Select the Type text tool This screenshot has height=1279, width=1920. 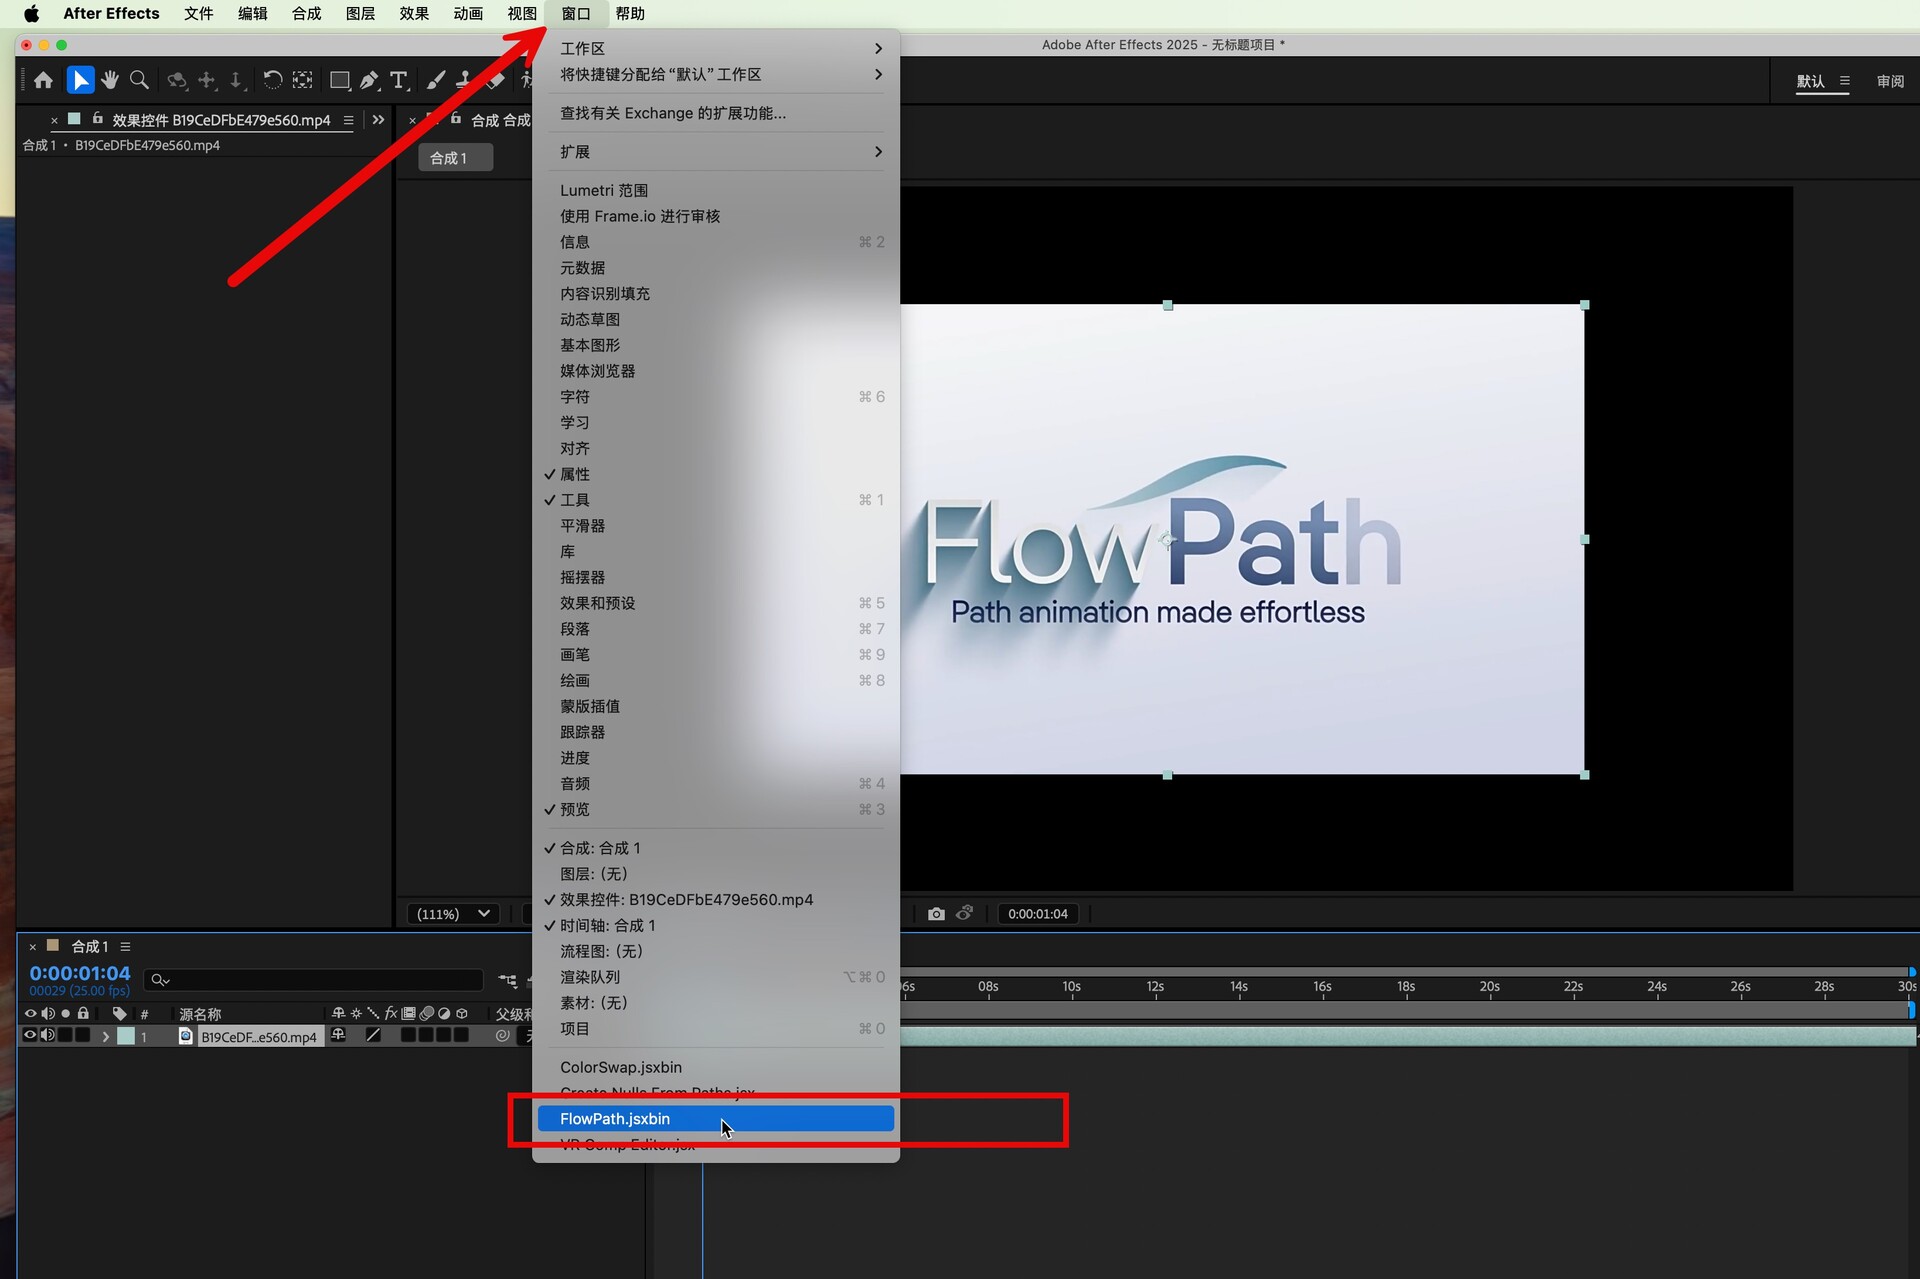(x=399, y=80)
